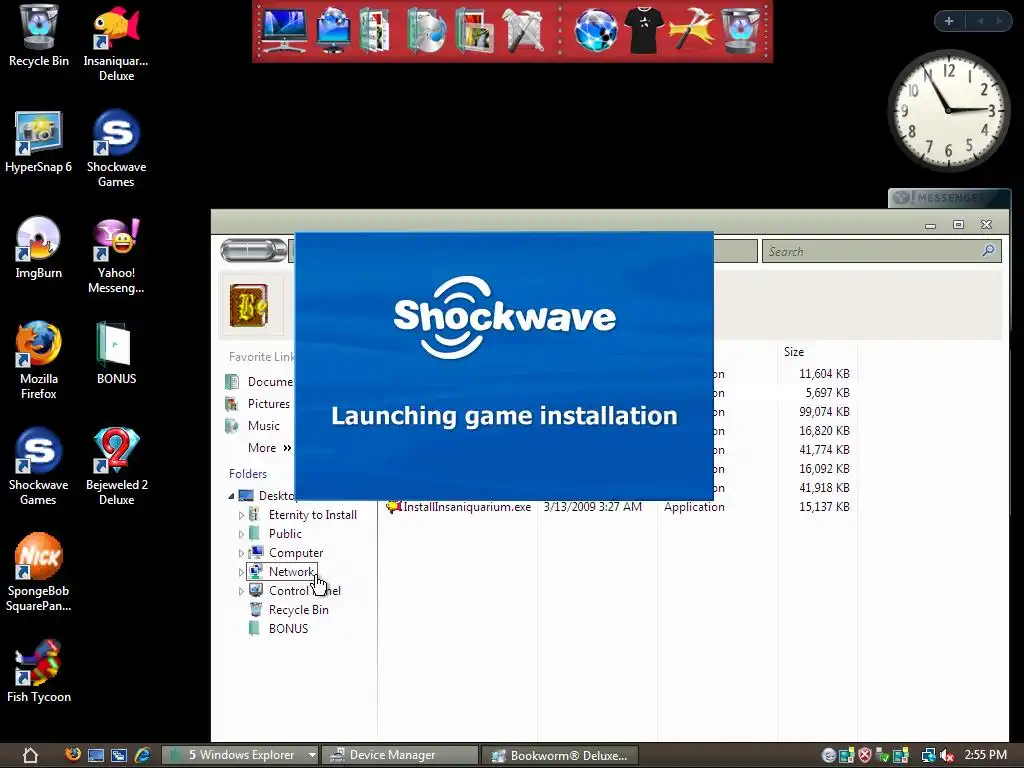1024x768 pixels.
Task: Click the Yahoo Messenger title bar behind Explorer
Action: pos(949,197)
